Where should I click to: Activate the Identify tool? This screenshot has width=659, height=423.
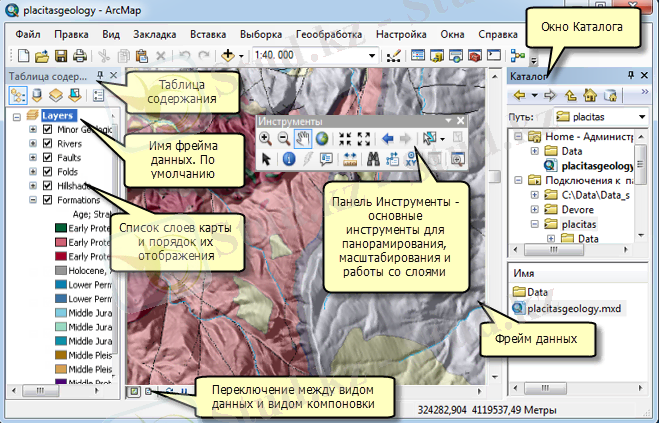point(289,159)
